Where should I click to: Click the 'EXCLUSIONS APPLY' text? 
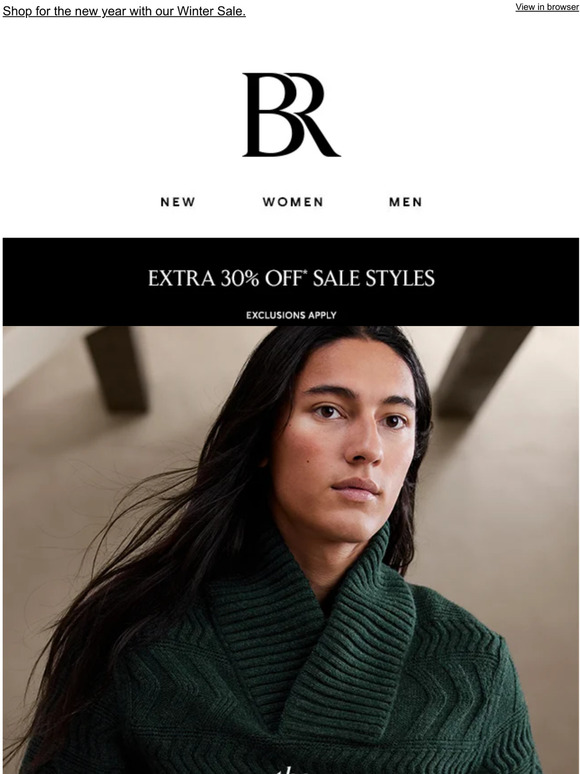pos(291,315)
